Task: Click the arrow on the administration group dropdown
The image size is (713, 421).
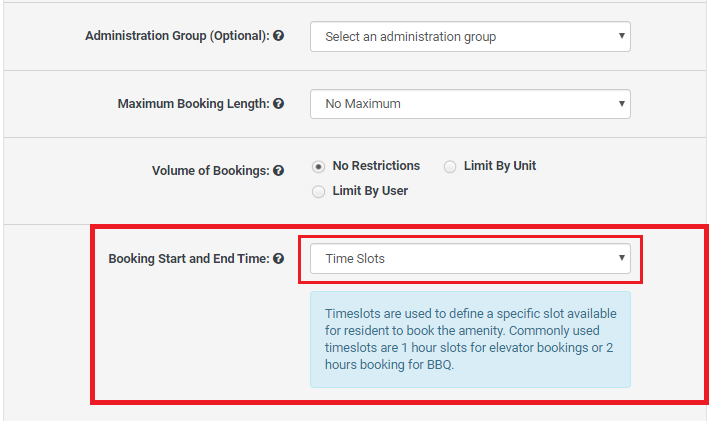Action: pos(621,37)
